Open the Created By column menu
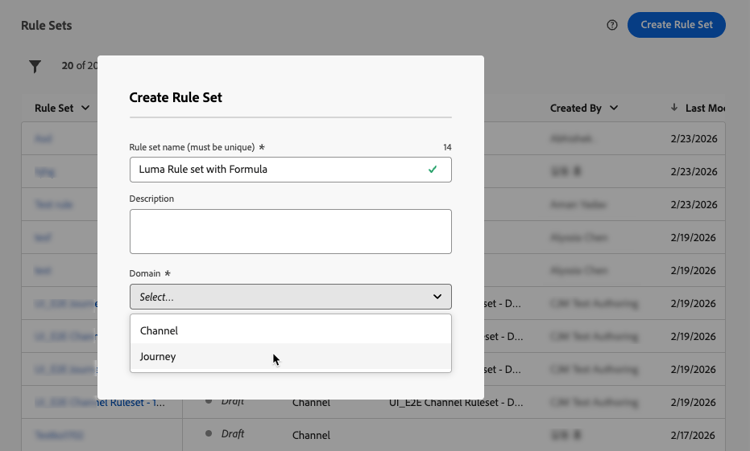The image size is (750, 451). [613, 108]
